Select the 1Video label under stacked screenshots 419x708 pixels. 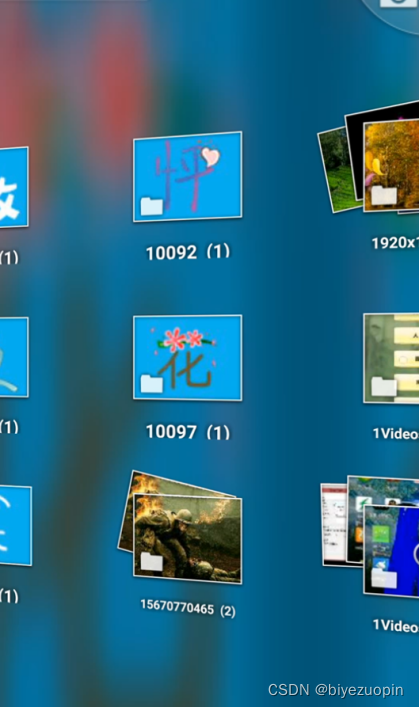pyautogui.click(x=396, y=625)
